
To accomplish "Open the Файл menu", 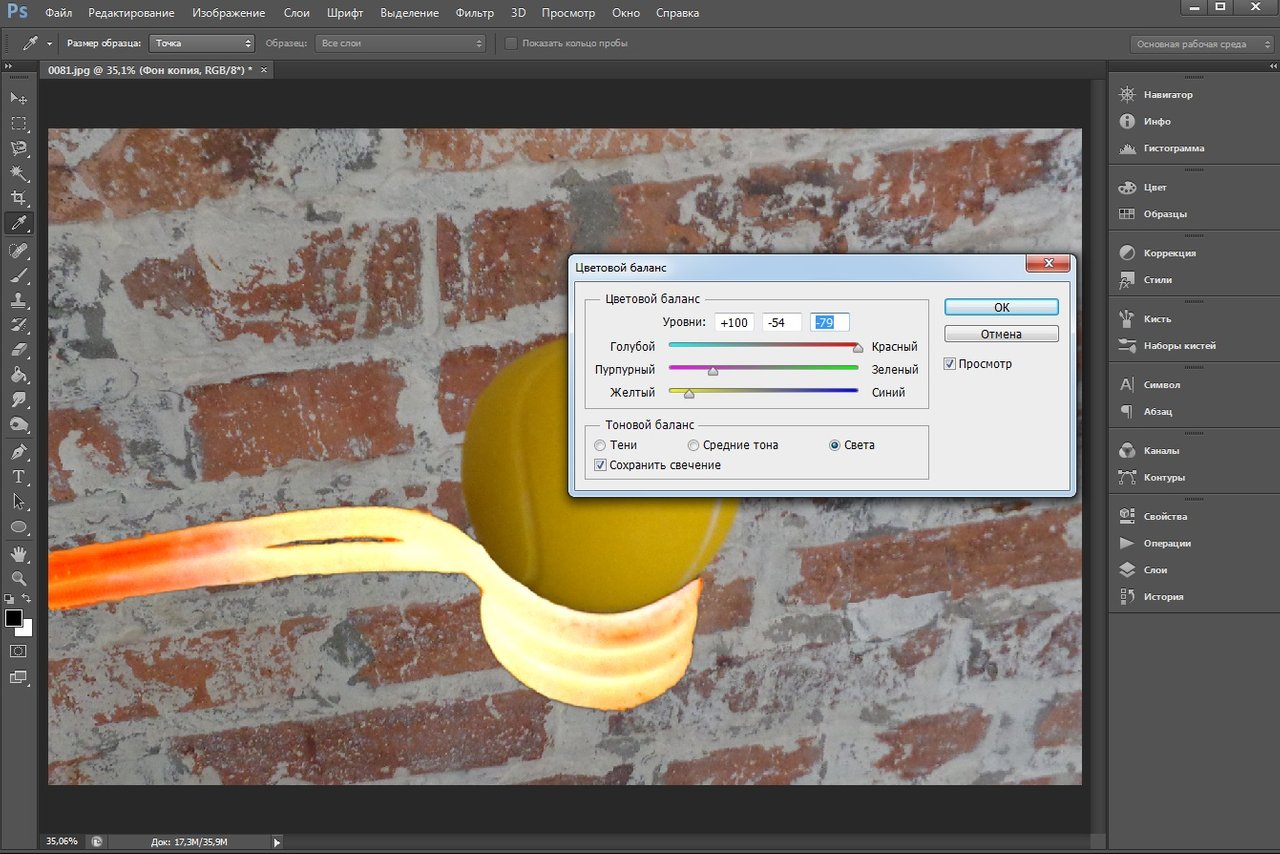I will pos(58,13).
